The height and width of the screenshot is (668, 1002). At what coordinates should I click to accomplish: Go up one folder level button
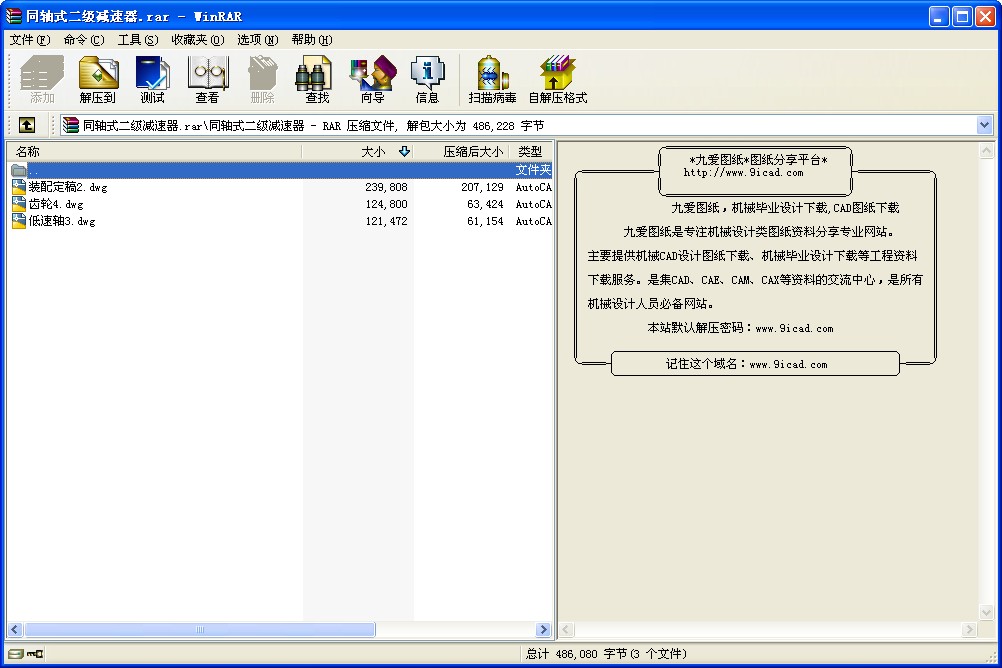click(27, 125)
